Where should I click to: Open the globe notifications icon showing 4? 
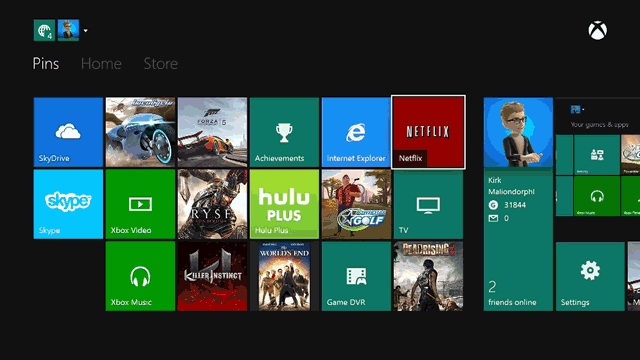pos(44,30)
